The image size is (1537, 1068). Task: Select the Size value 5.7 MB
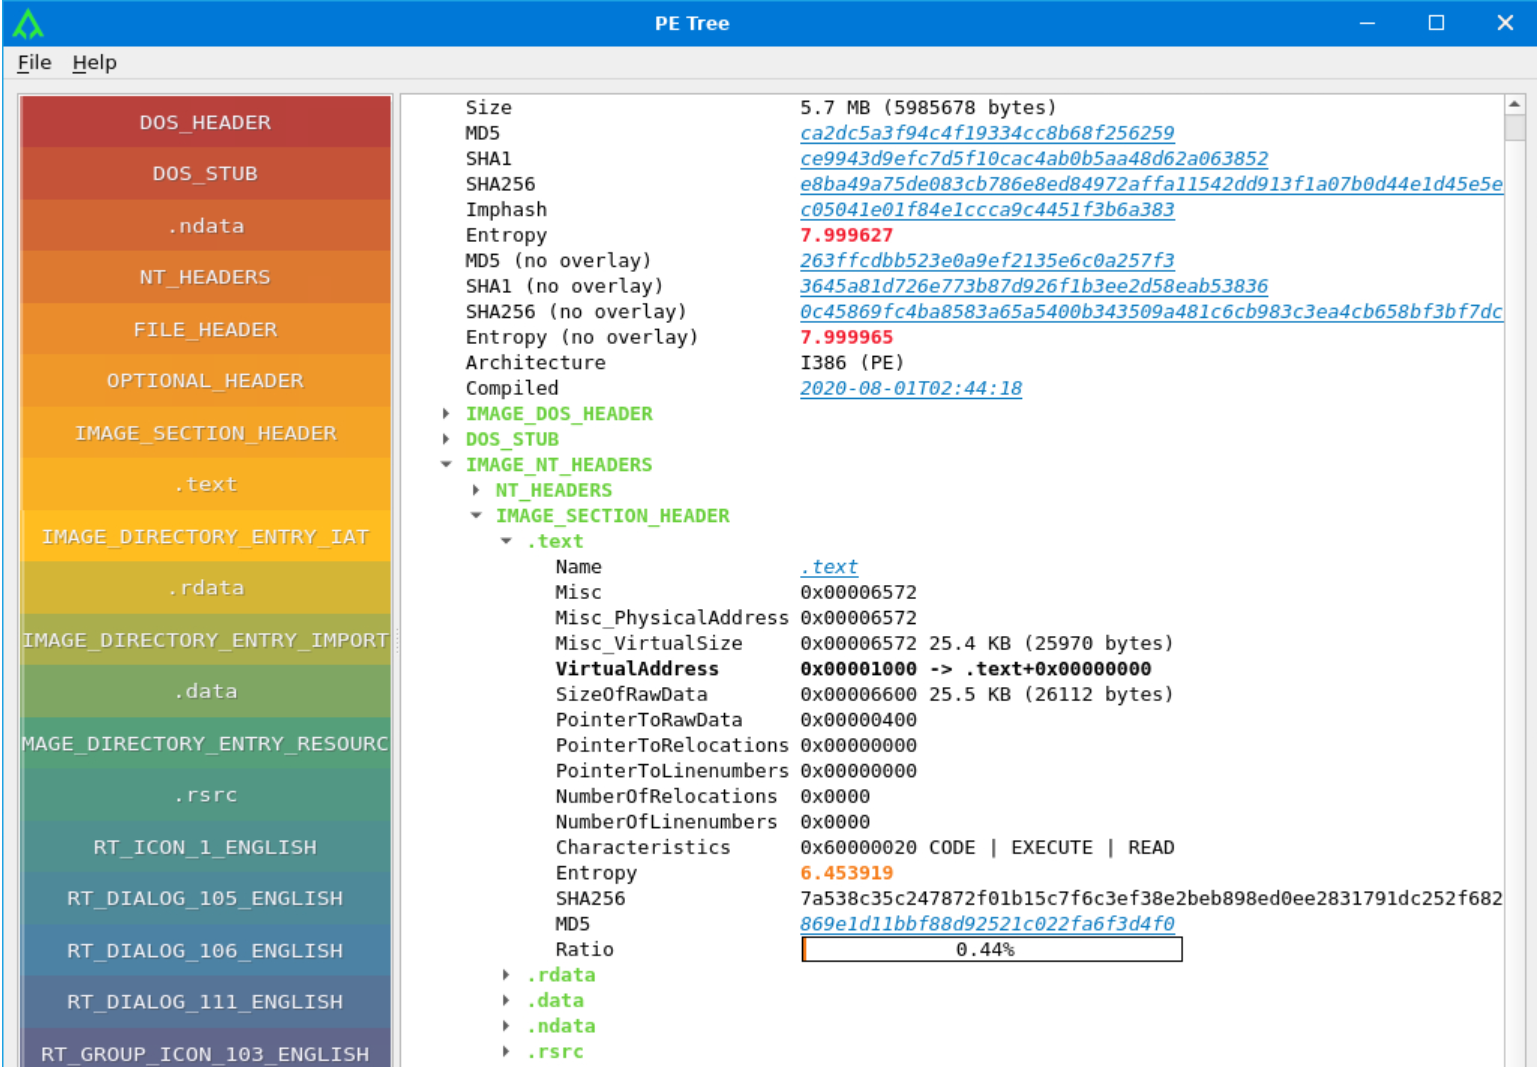(x=928, y=108)
